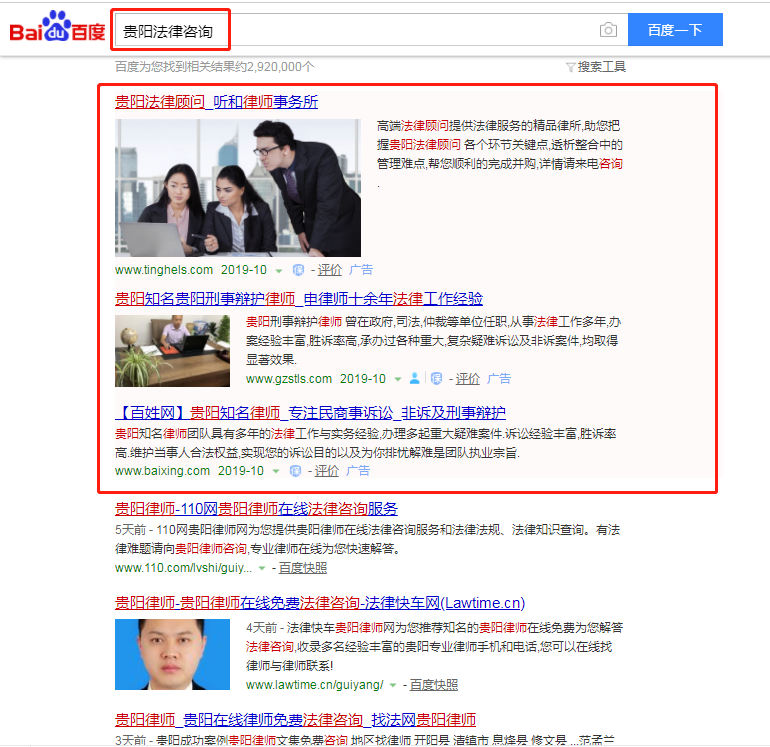
Task: Expand dropdown arrow after www.110.com URL
Action: click(x=262, y=568)
